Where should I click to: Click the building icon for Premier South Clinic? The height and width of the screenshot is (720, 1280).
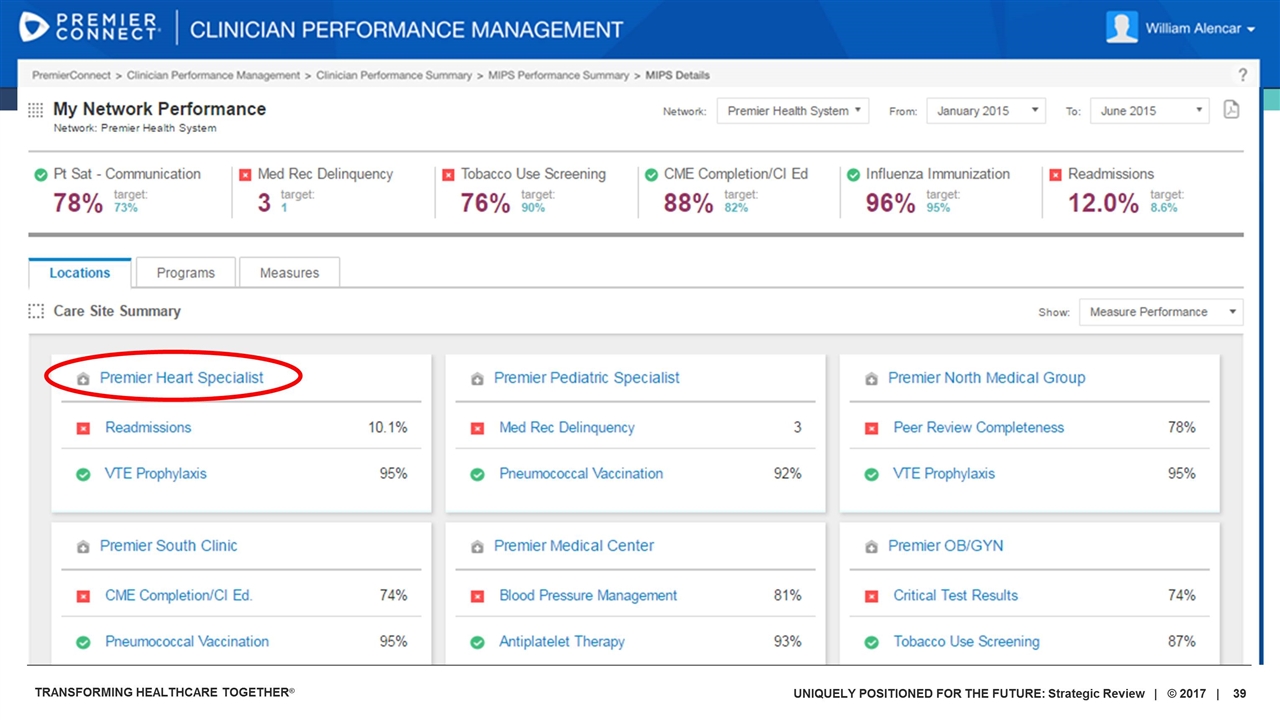point(83,547)
